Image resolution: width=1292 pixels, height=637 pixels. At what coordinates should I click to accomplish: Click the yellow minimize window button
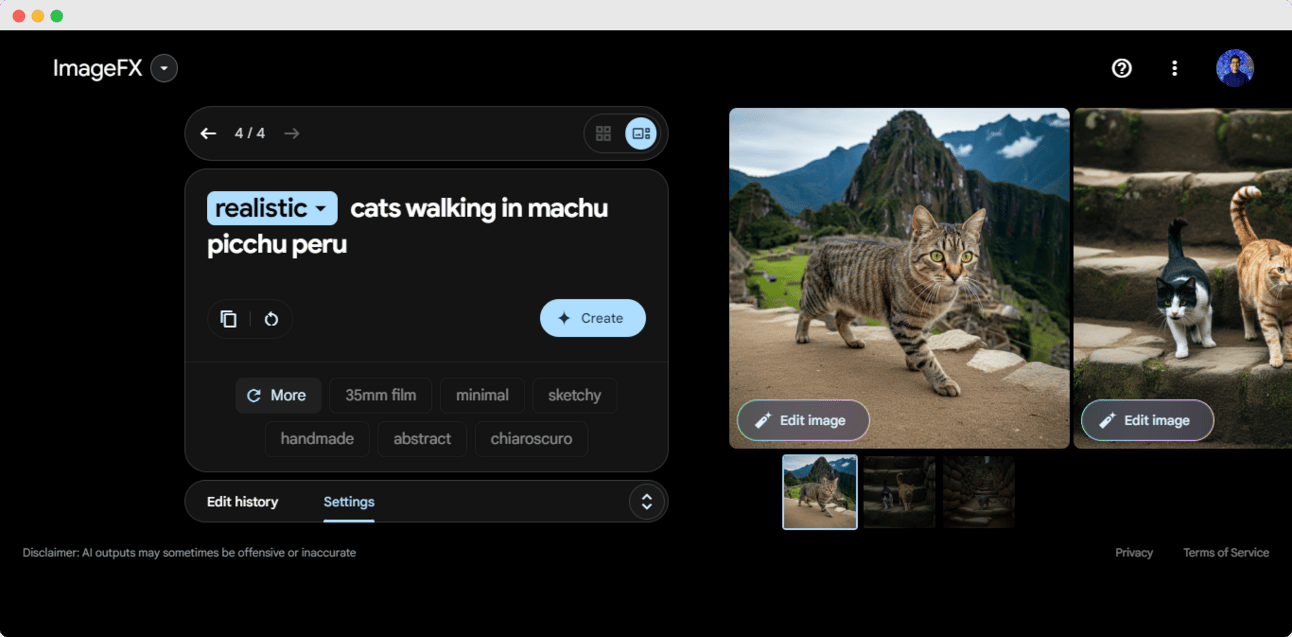tap(38, 16)
